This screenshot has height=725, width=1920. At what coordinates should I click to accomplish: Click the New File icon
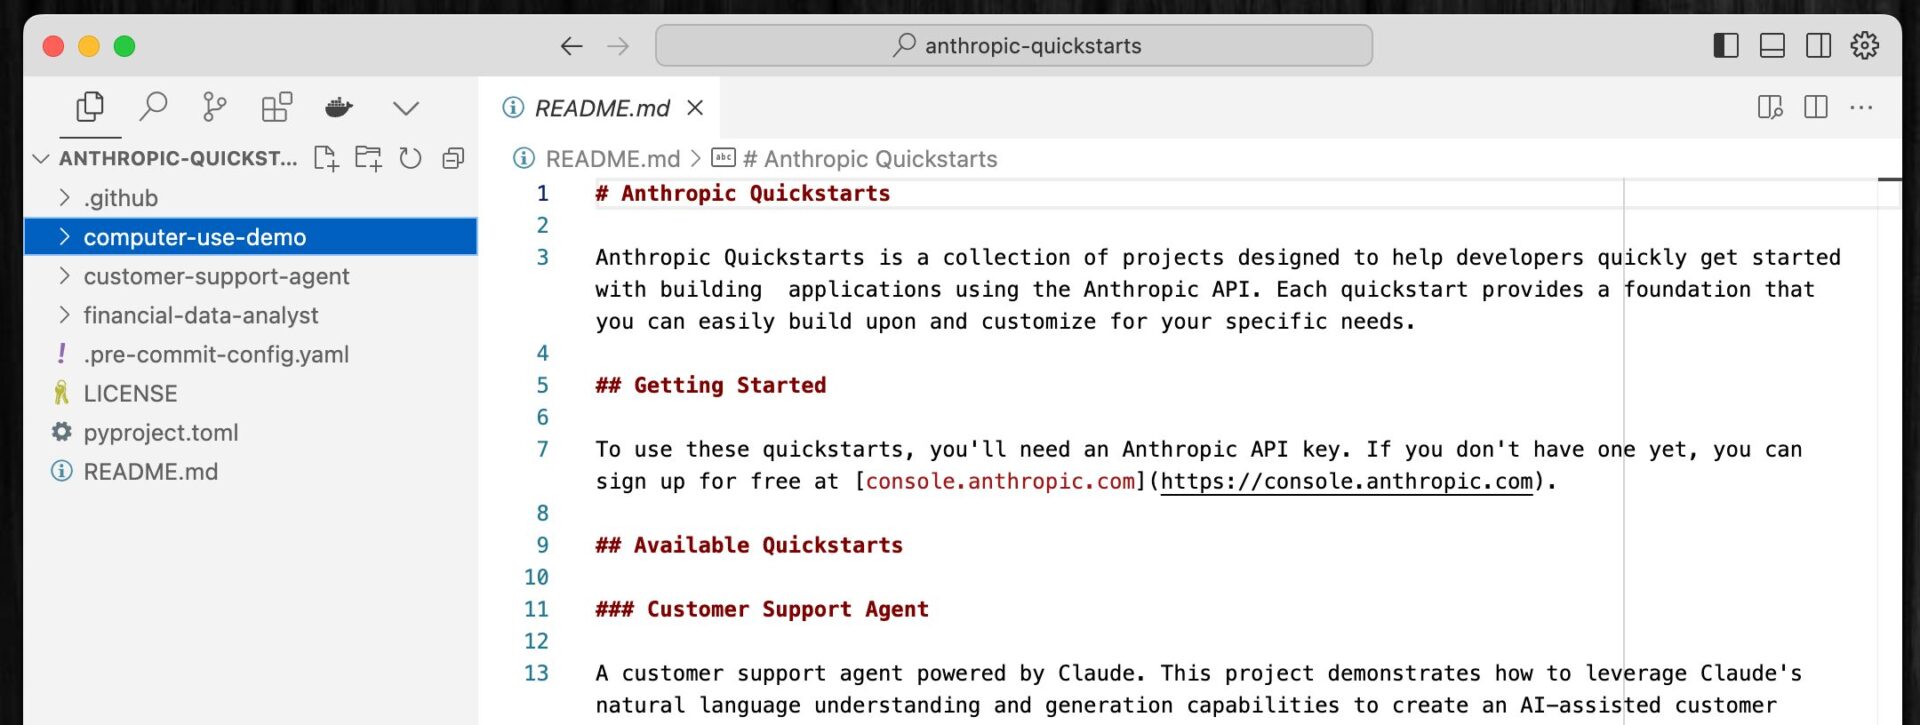click(x=326, y=158)
